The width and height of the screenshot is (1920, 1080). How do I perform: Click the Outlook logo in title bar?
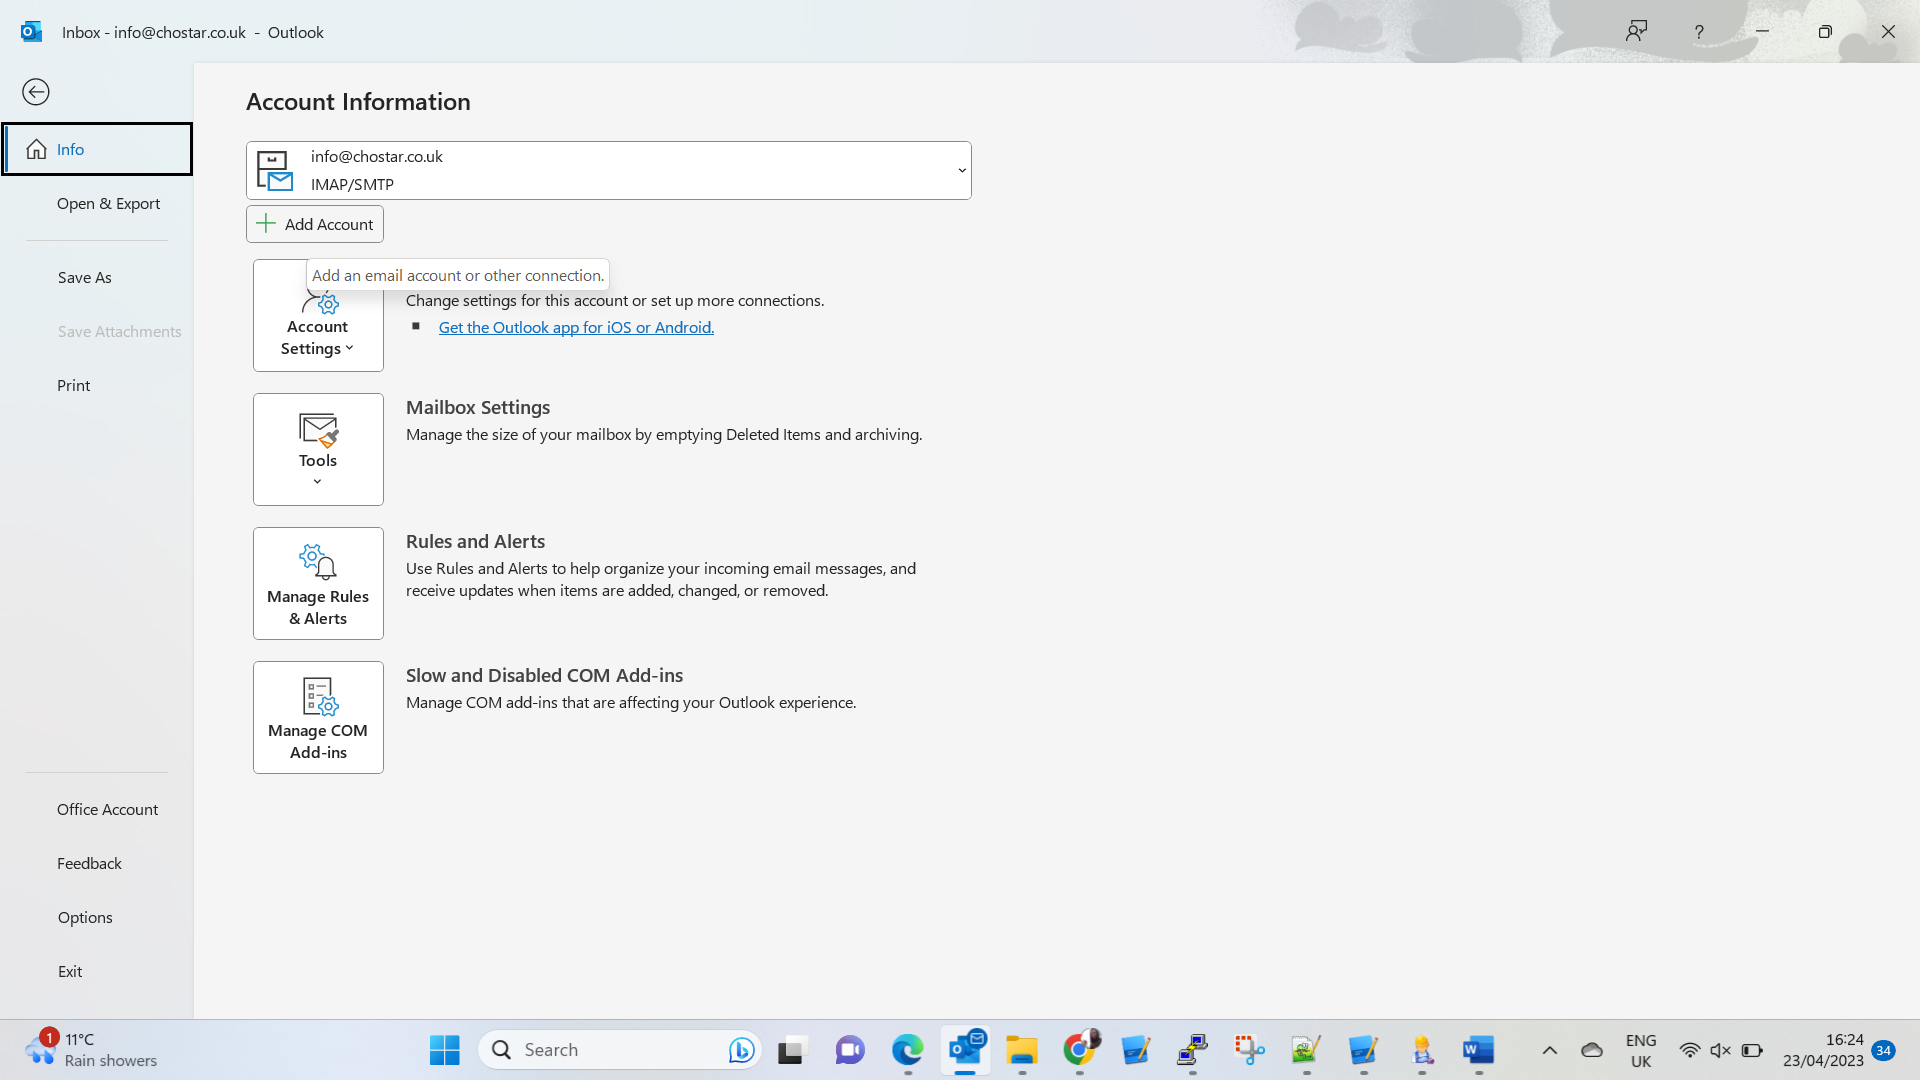tap(32, 31)
